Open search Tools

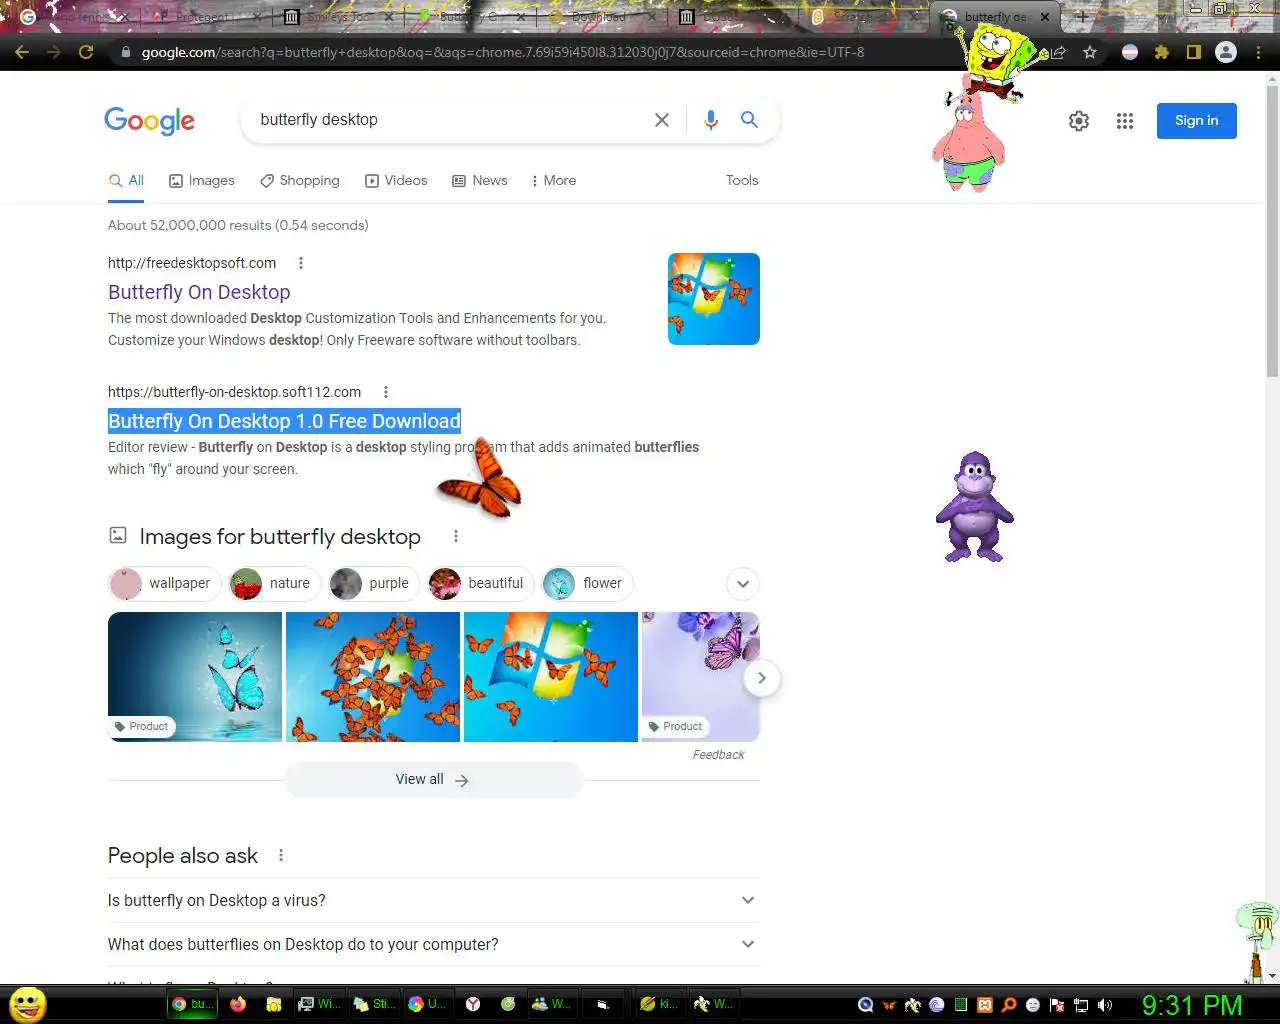pos(742,181)
